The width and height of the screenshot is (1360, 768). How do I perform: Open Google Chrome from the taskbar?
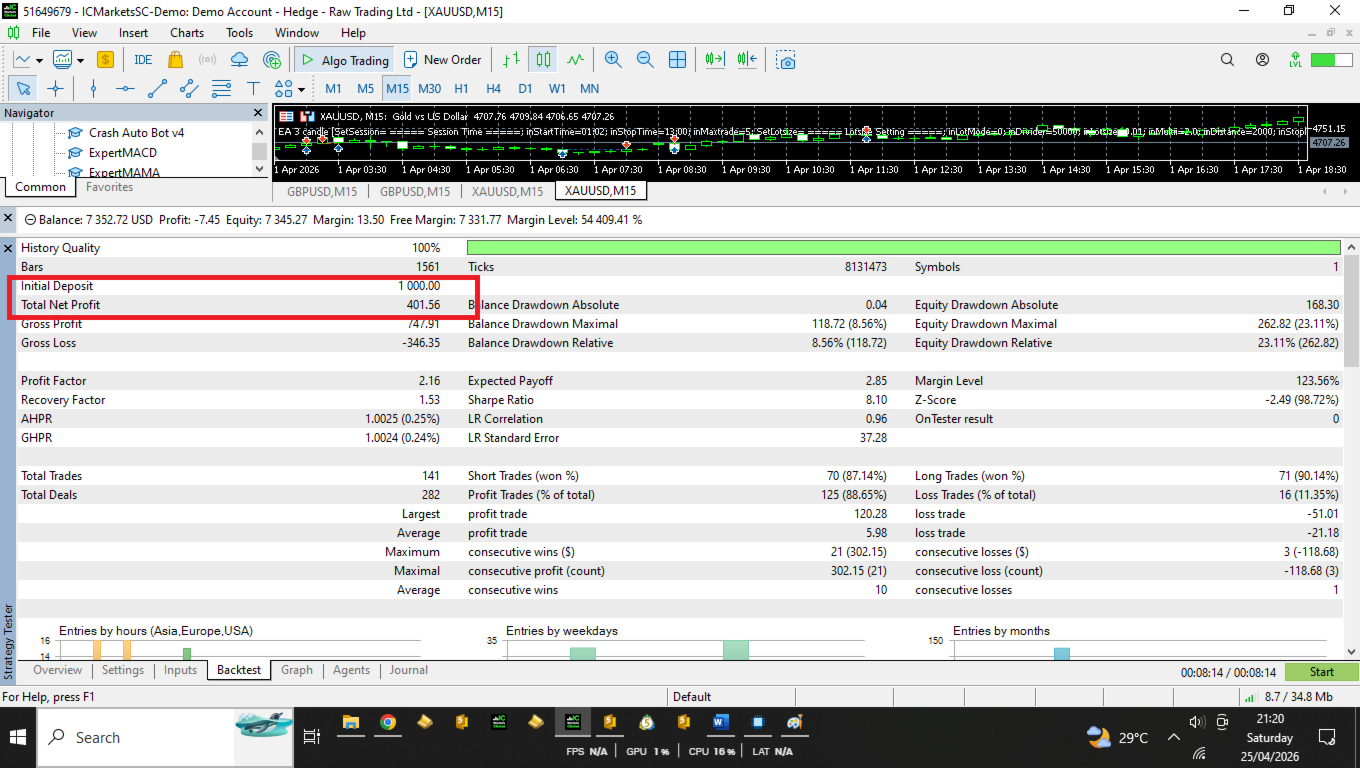click(387, 722)
